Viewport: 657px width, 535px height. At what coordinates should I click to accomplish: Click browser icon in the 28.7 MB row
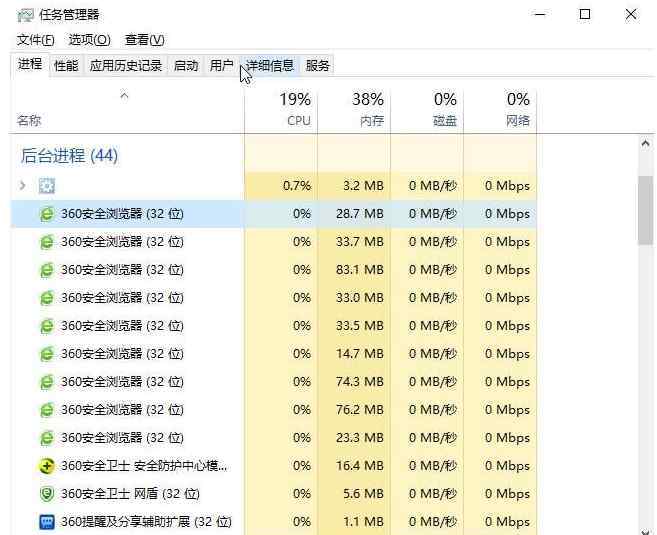point(47,214)
